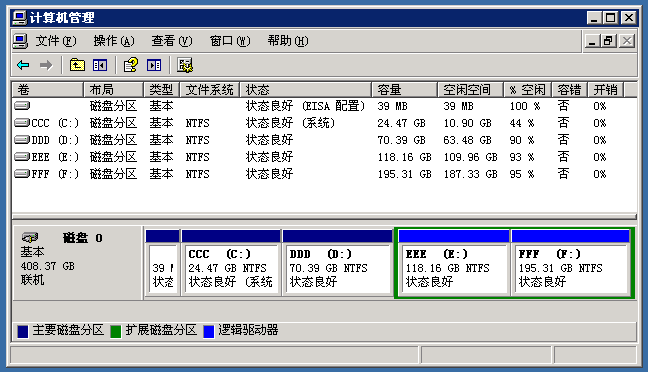Select the EEE (E:) logical drive block
This screenshot has width=648, height=372.
click(x=453, y=262)
